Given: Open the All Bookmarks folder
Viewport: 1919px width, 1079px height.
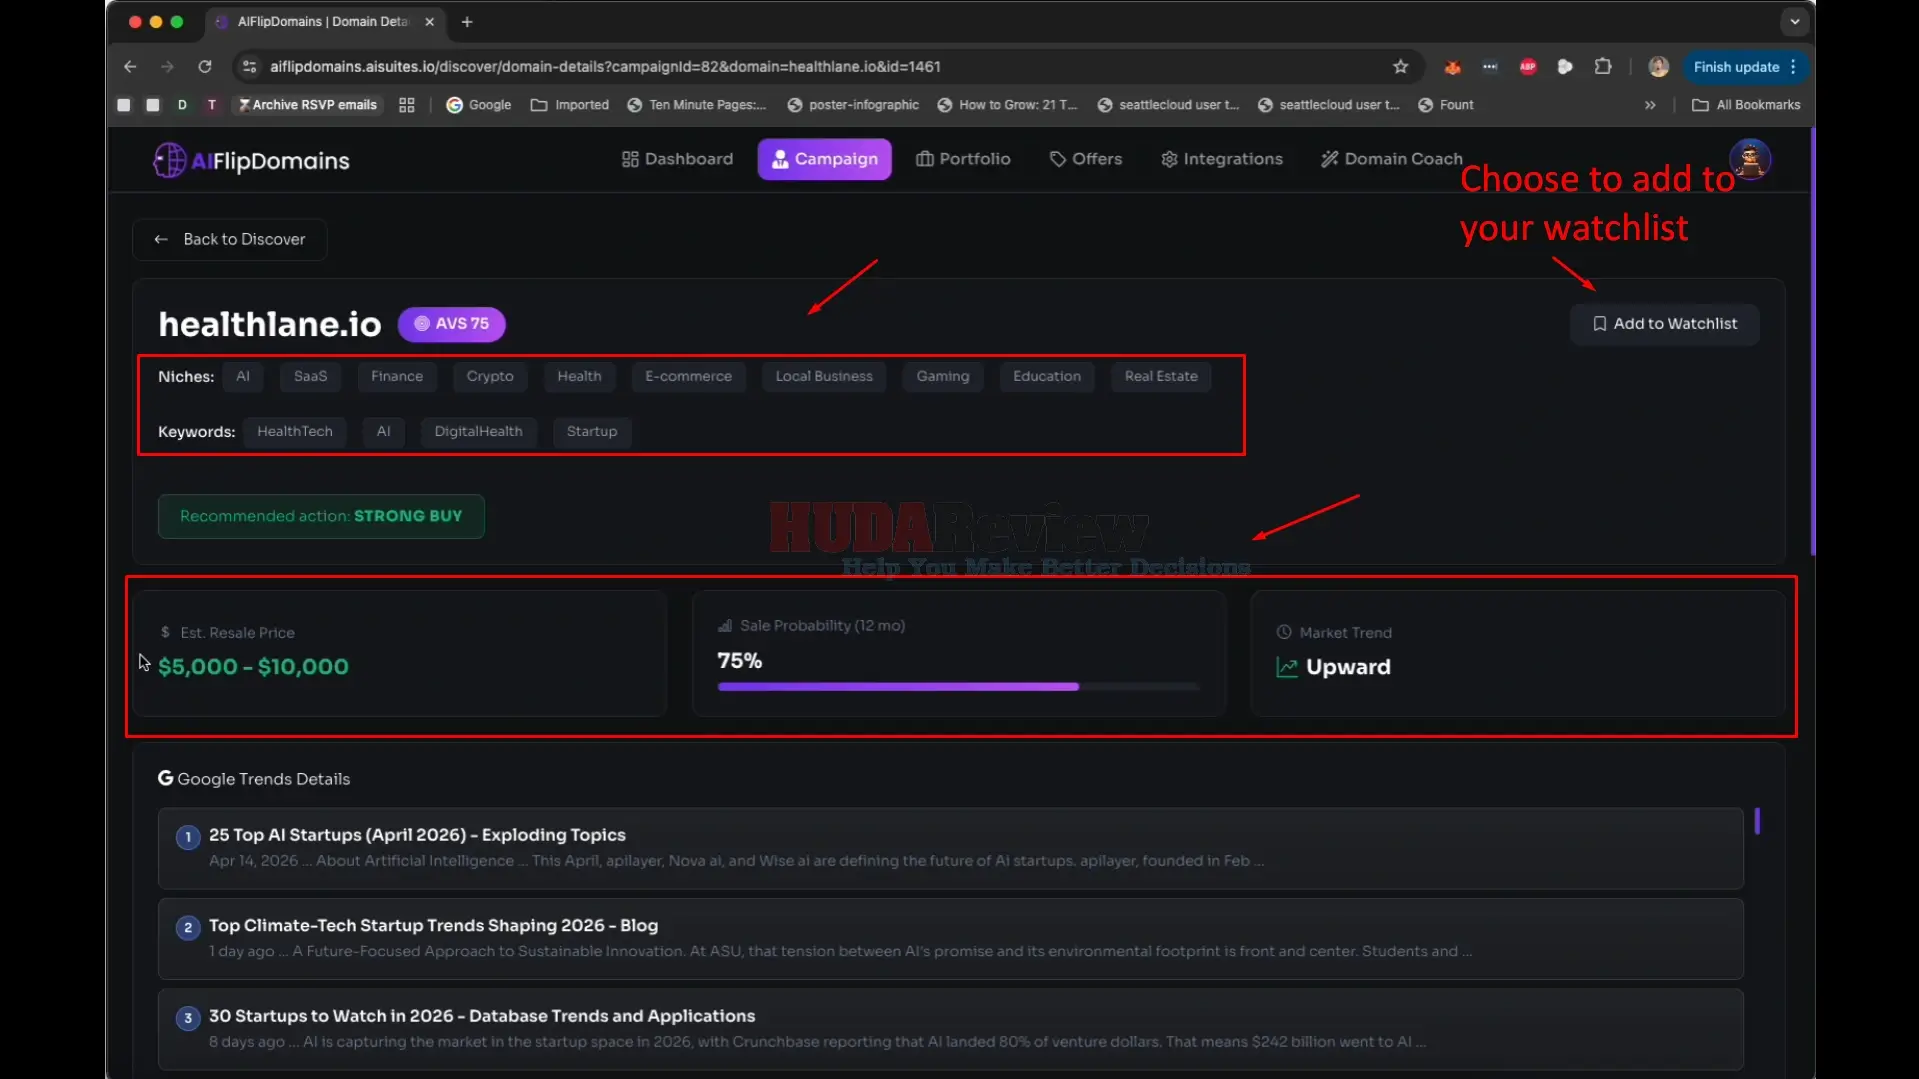Looking at the screenshot, I should [1745, 105].
